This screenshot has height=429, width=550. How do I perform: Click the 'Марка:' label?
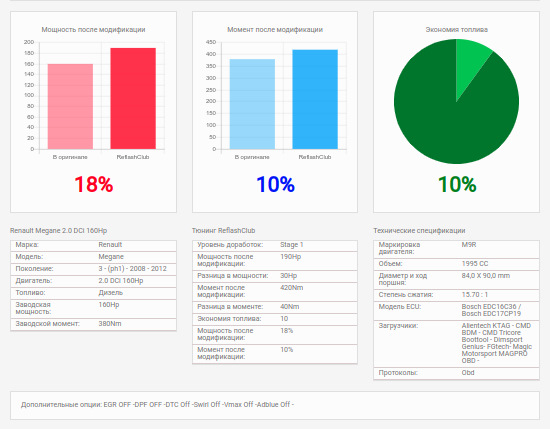click(27, 244)
